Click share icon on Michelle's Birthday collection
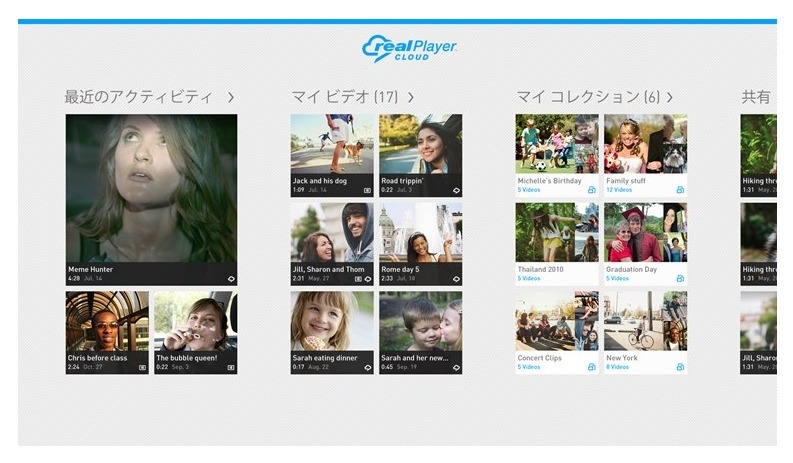The height and width of the screenshot is (463, 793). pyautogui.click(x=592, y=190)
